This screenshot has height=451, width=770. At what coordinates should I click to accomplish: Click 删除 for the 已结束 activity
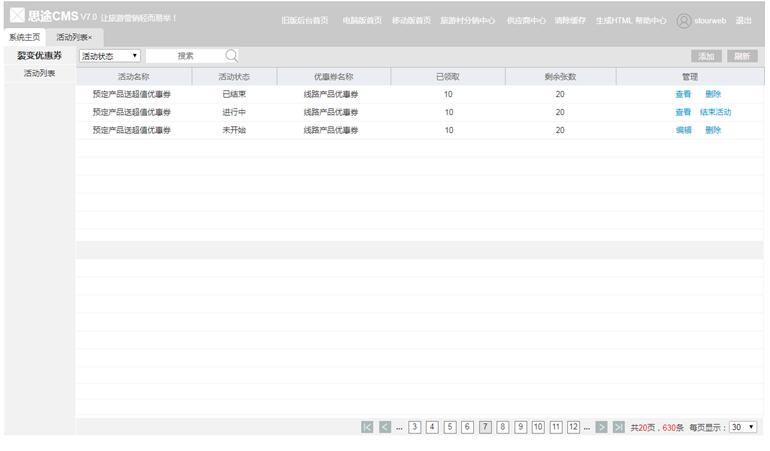click(x=713, y=94)
